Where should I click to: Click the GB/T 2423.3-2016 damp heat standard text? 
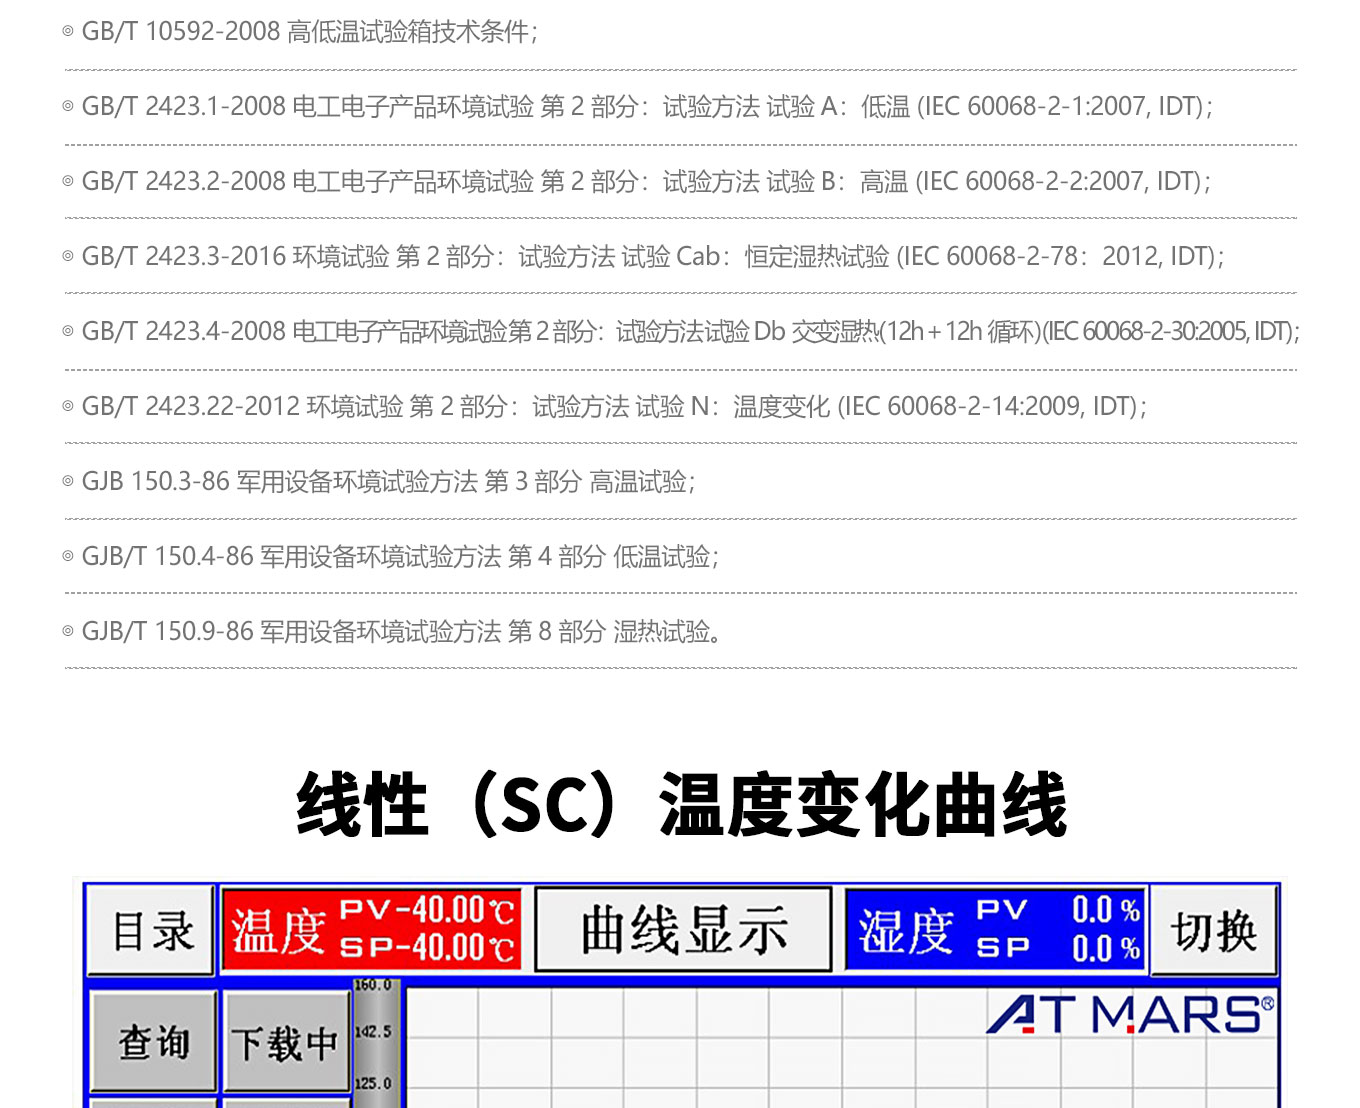coord(652,256)
